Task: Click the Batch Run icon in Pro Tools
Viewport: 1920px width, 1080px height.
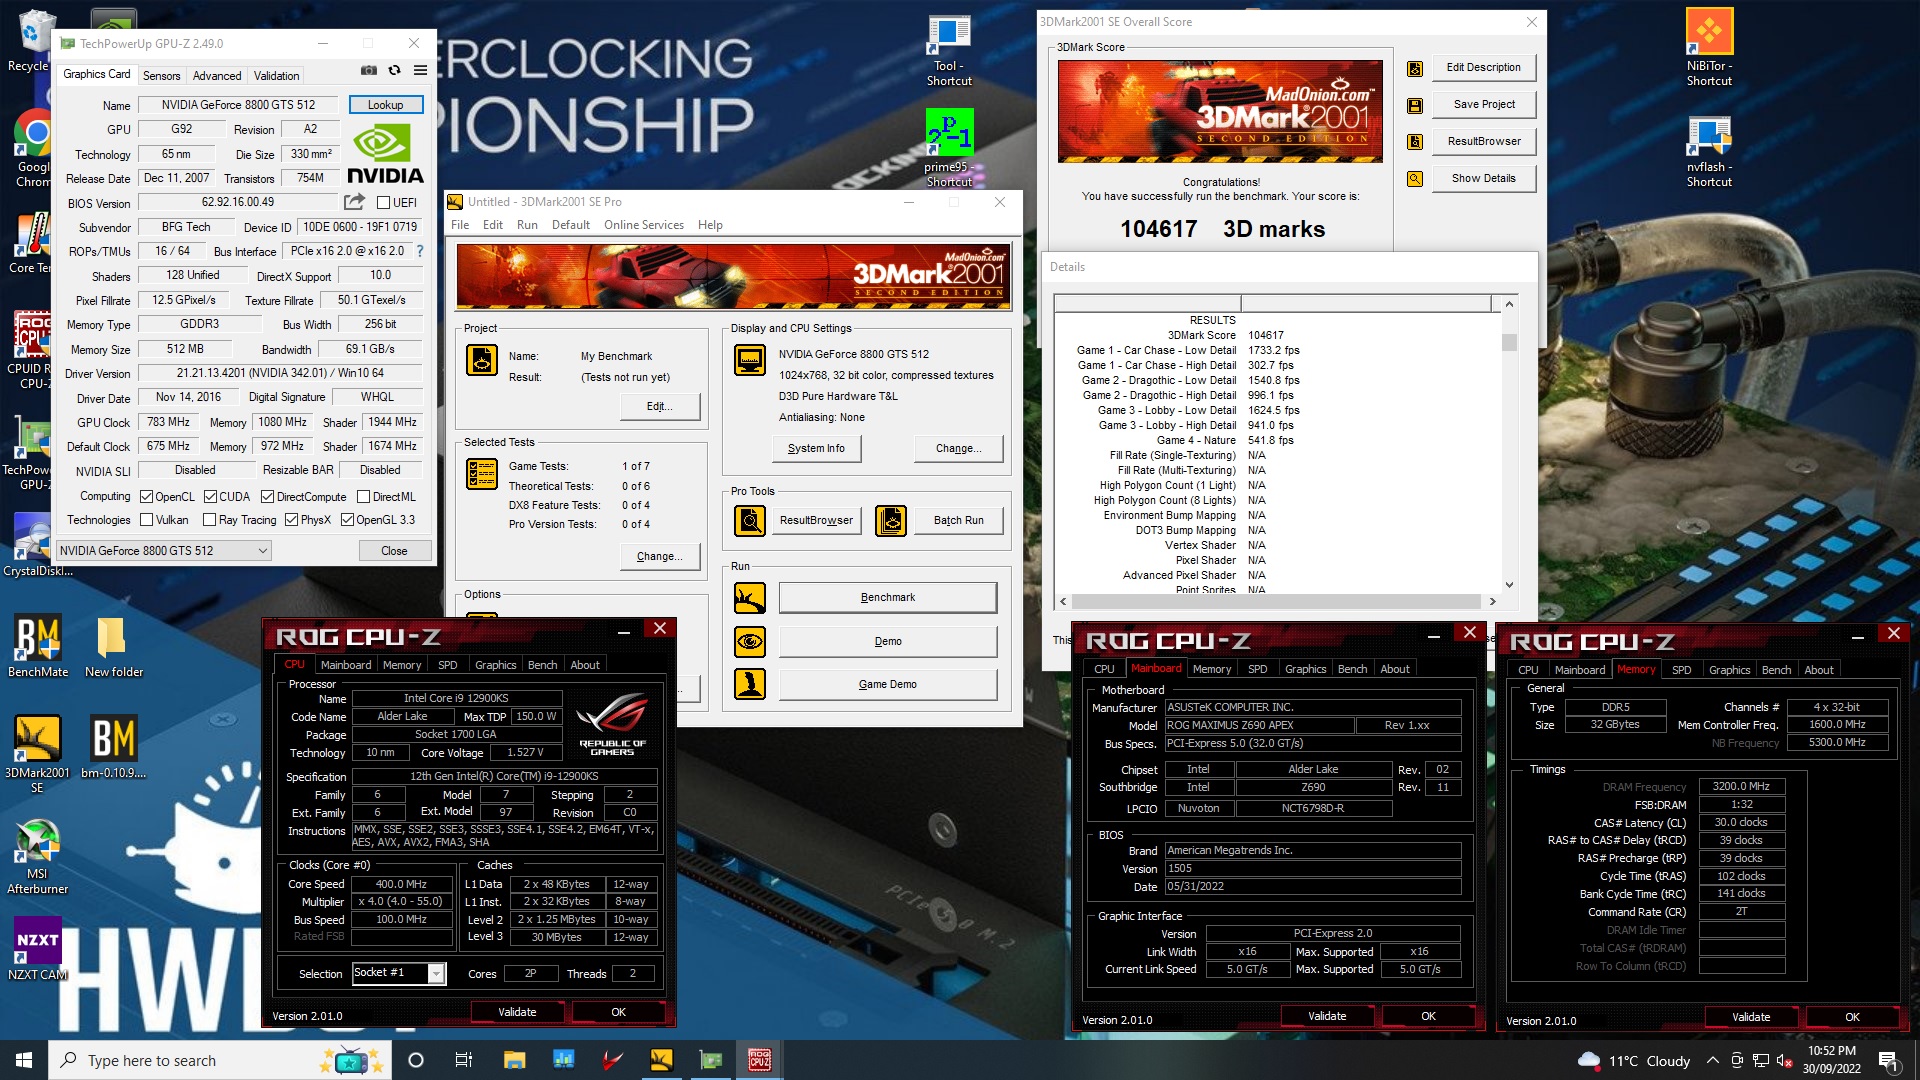Action: coord(891,520)
